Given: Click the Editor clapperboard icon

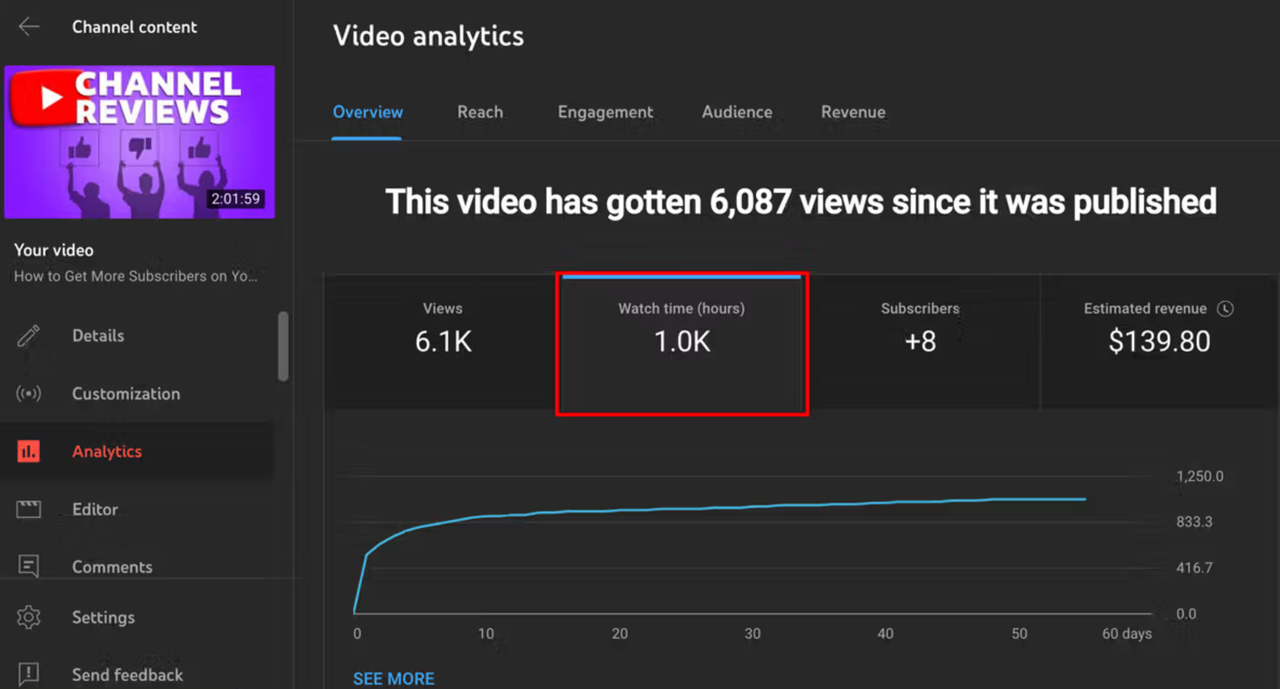Looking at the screenshot, I should pyautogui.click(x=29, y=510).
